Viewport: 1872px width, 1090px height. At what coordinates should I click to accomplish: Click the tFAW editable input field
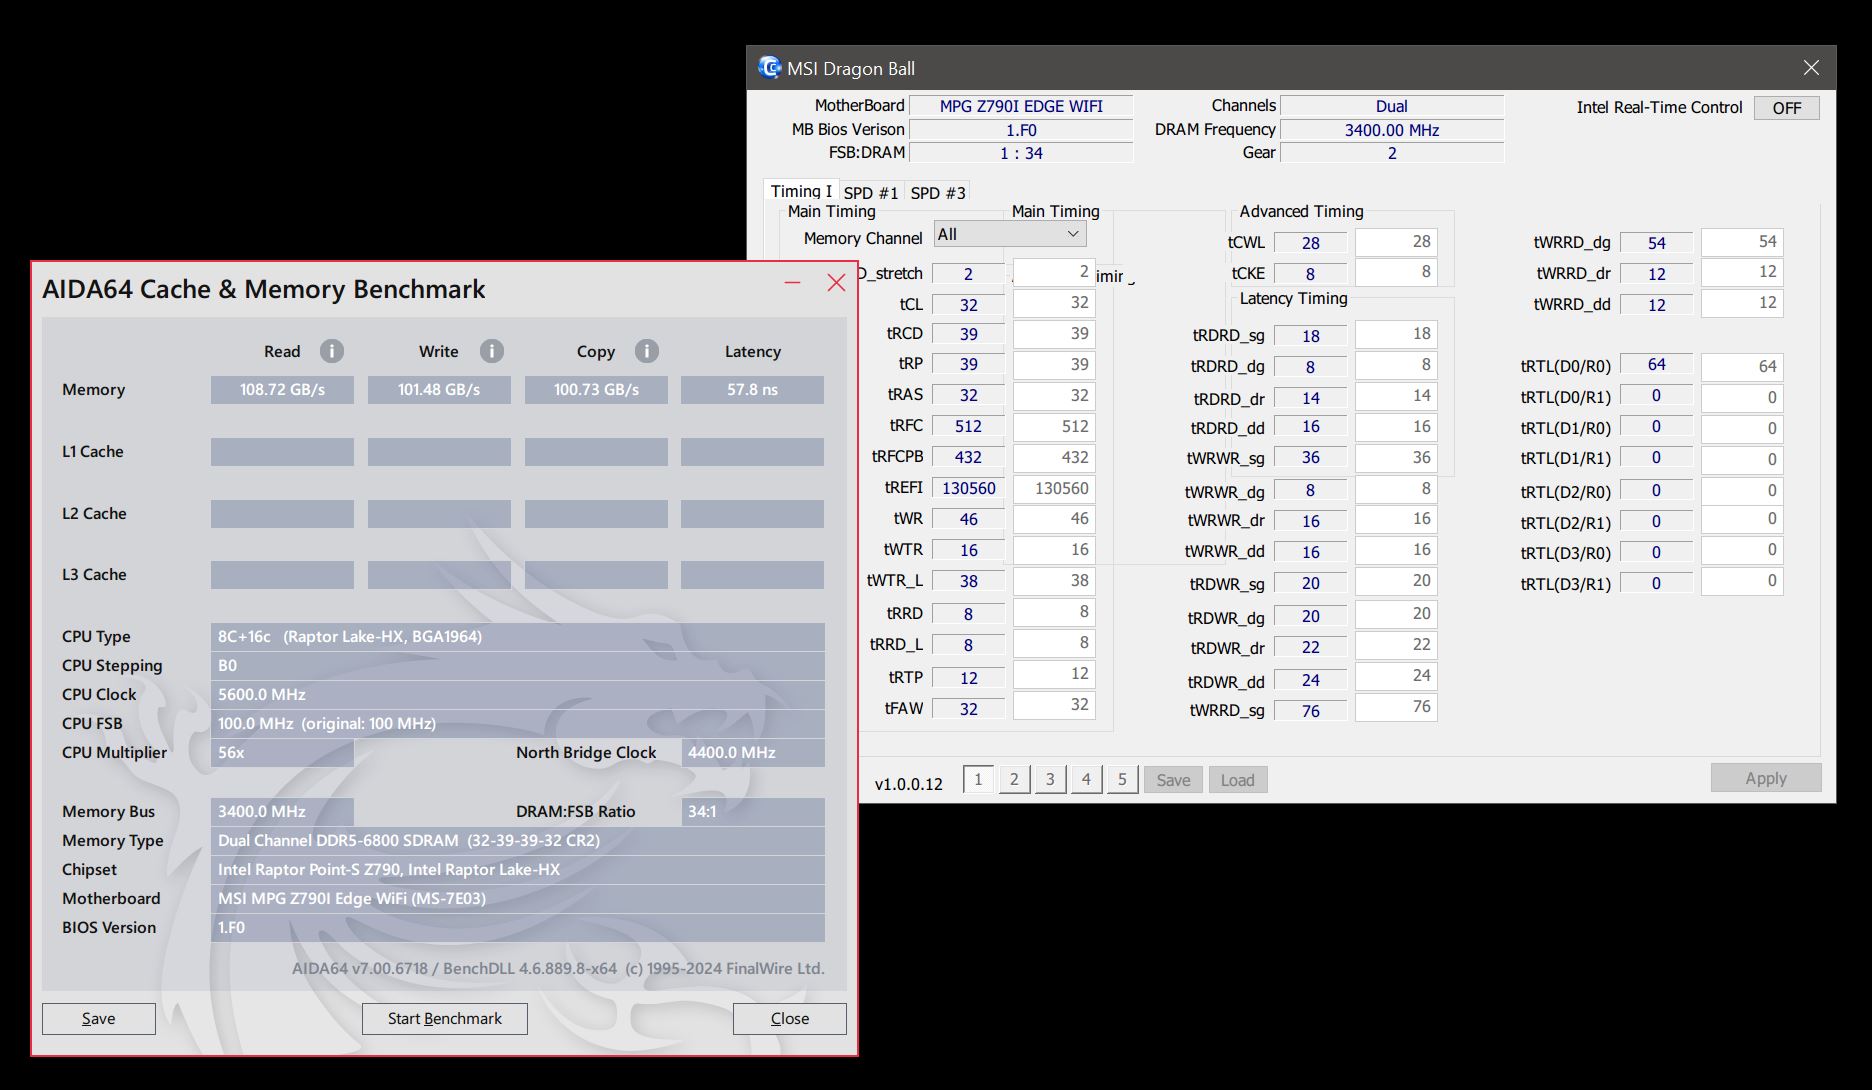coord(1054,705)
